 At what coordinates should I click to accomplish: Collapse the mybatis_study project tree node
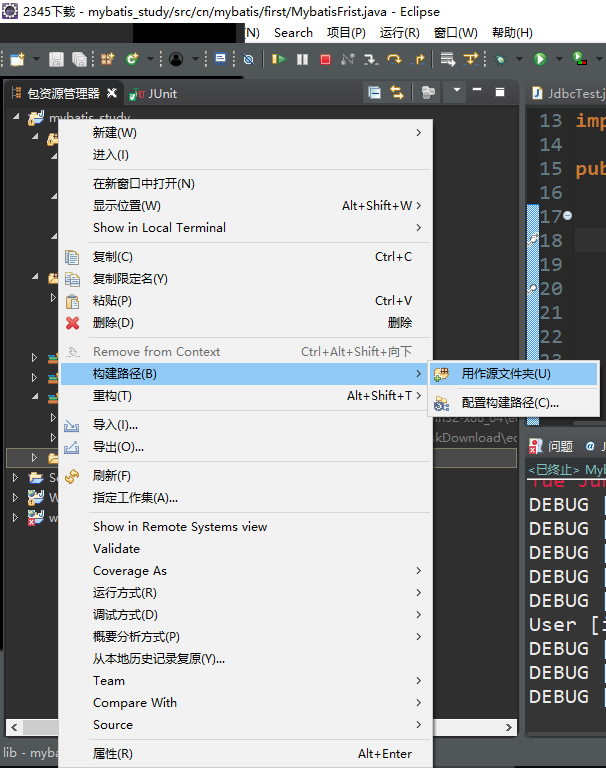click(16, 117)
